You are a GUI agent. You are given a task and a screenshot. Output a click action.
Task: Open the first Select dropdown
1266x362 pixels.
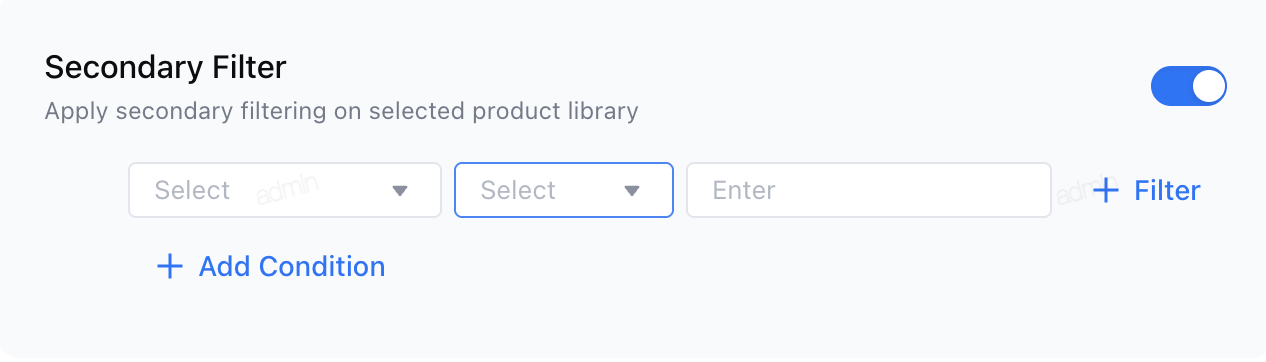tap(285, 190)
